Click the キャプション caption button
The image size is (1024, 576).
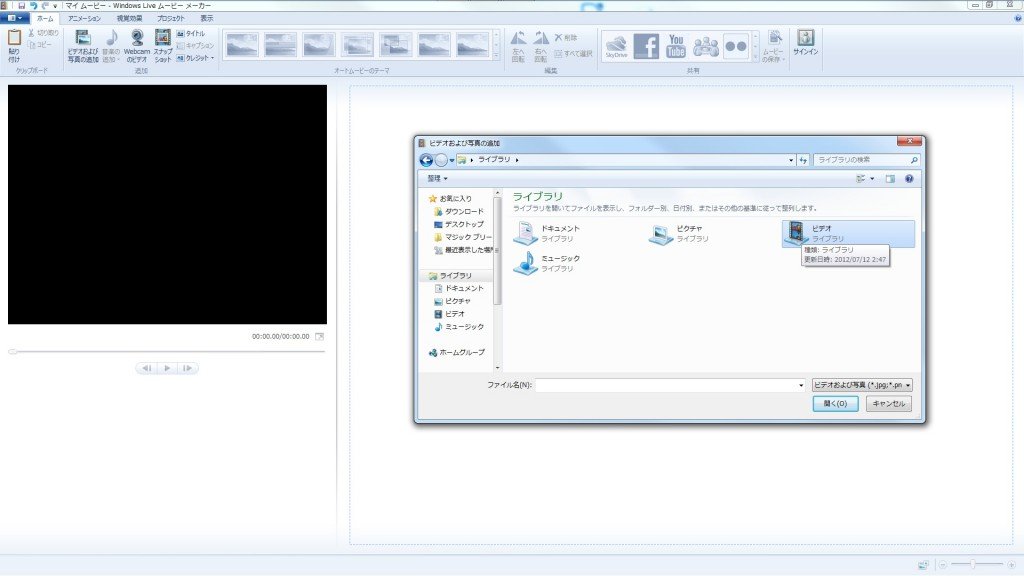tap(195, 46)
